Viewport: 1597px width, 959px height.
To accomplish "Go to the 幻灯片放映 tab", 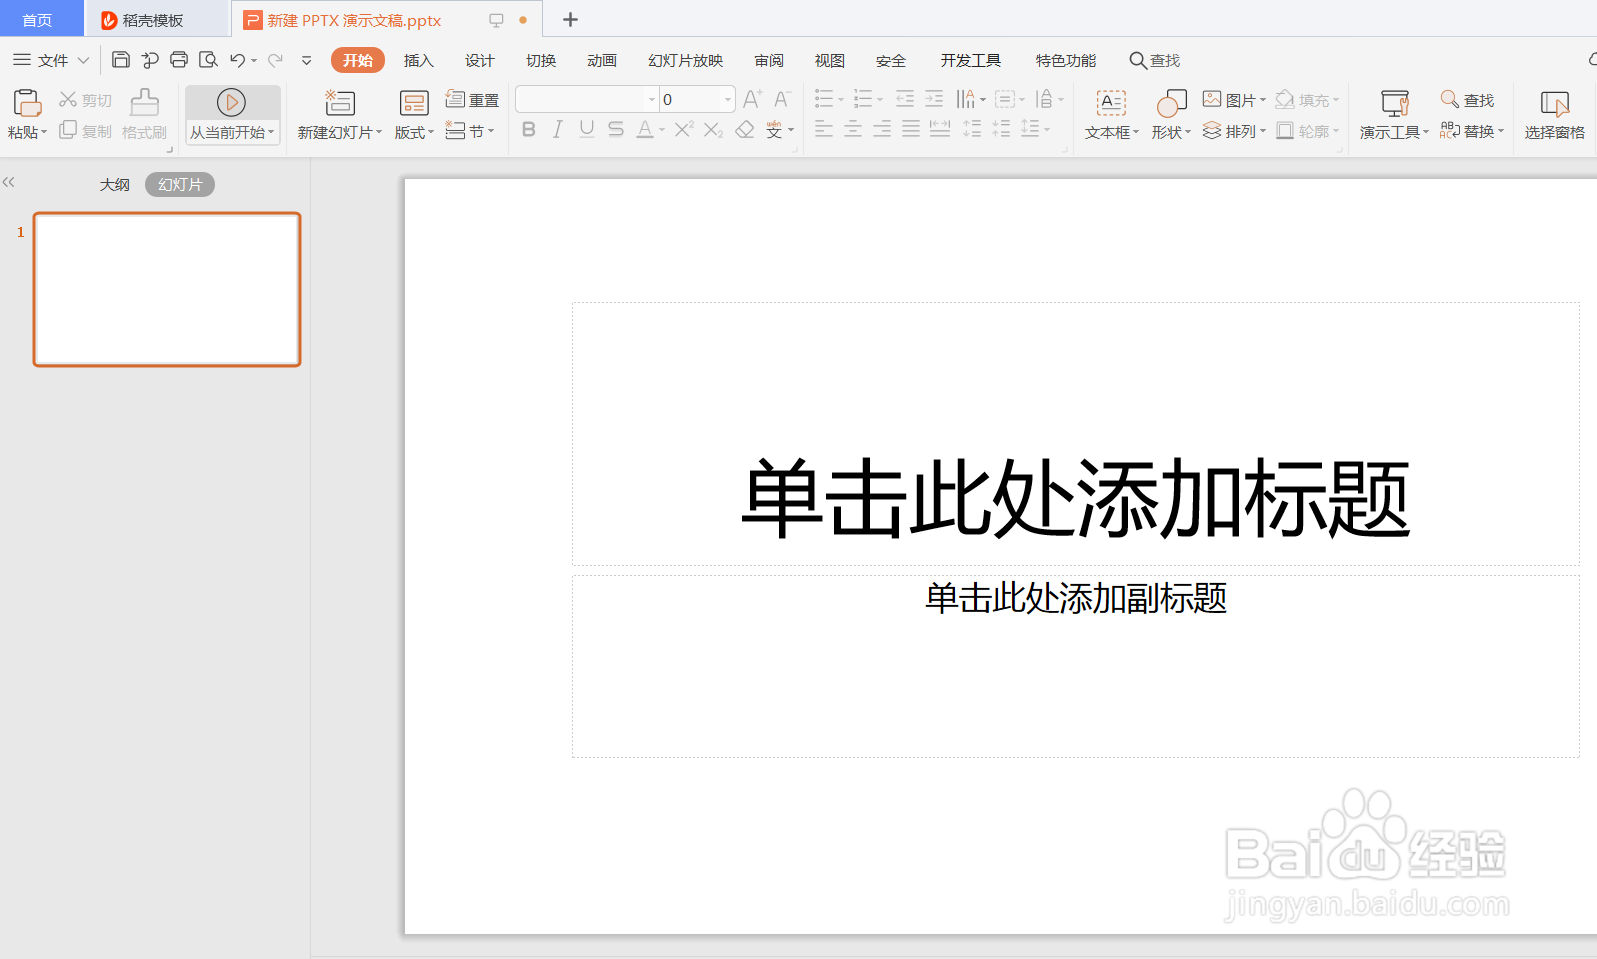I will point(685,60).
